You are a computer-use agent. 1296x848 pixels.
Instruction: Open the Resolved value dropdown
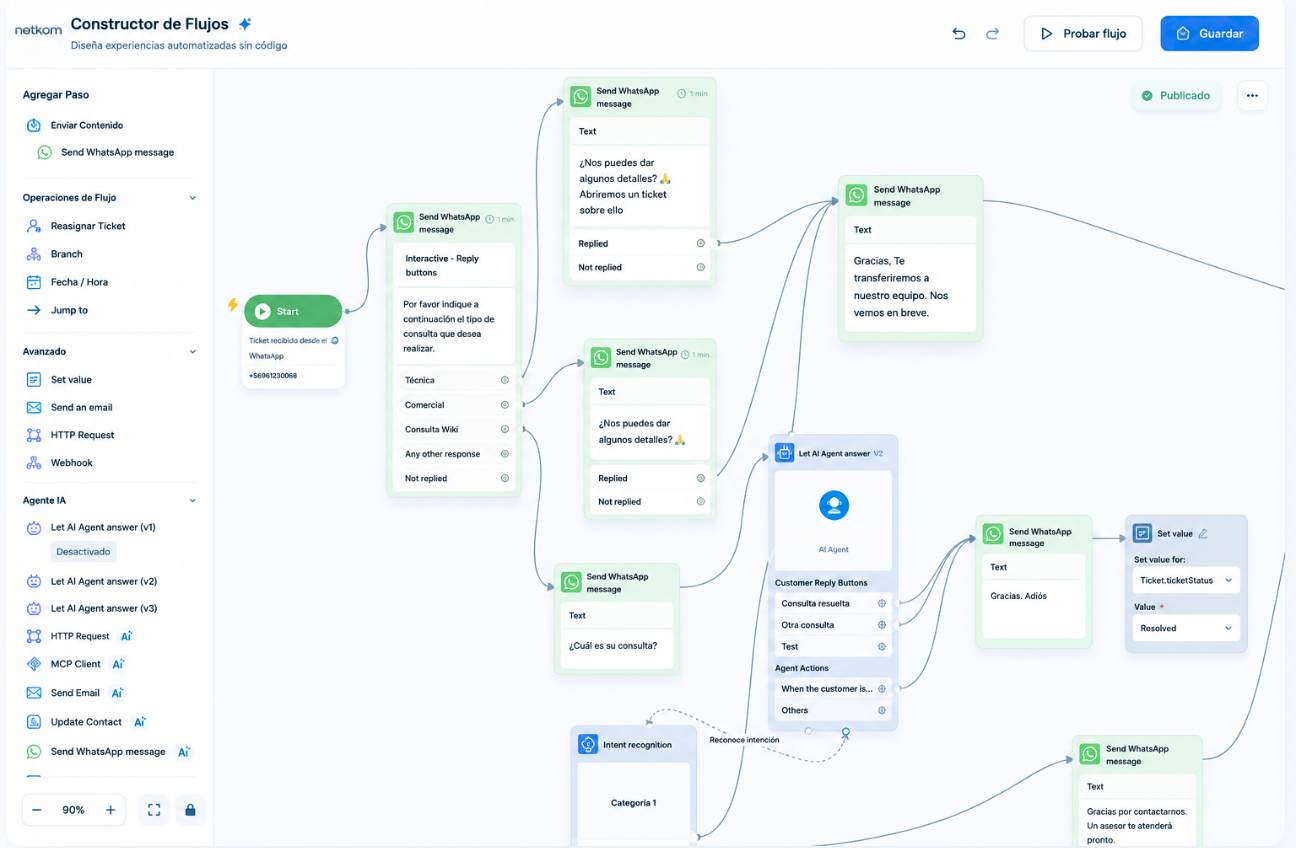point(1186,628)
